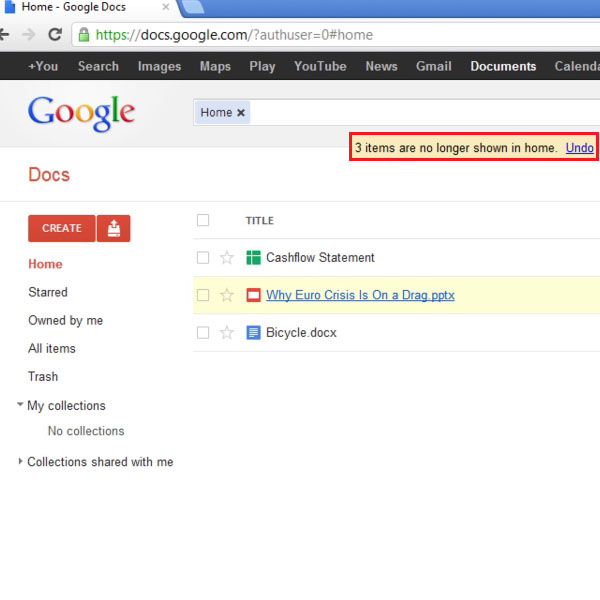Open Gmail in the Google bar
This screenshot has width=600, height=600.
(434, 66)
